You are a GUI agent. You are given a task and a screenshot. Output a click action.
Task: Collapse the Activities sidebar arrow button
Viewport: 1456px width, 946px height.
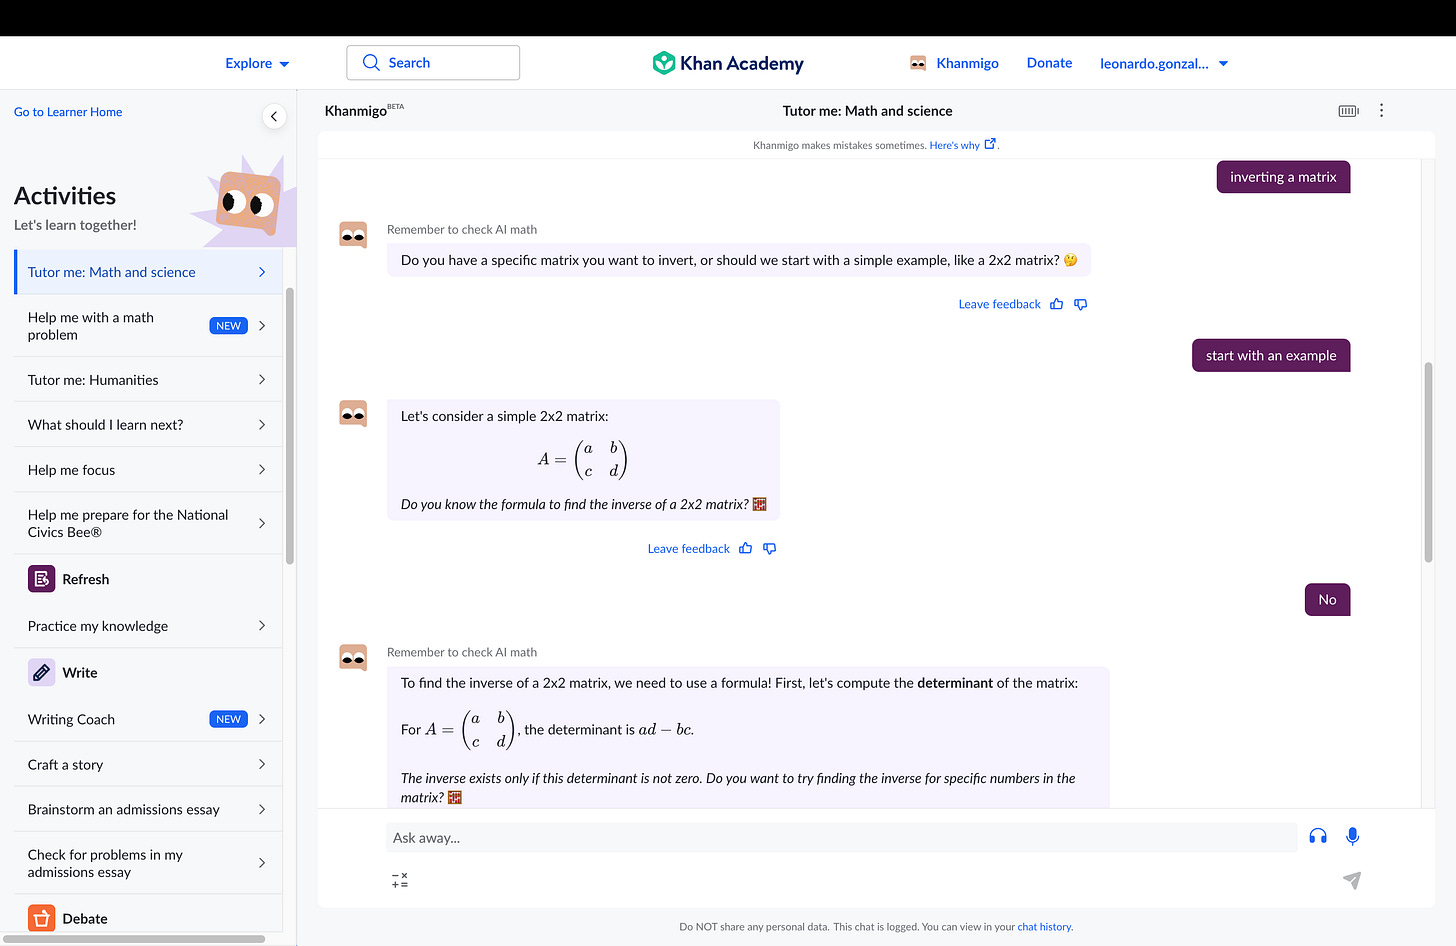[x=274, y=116]
